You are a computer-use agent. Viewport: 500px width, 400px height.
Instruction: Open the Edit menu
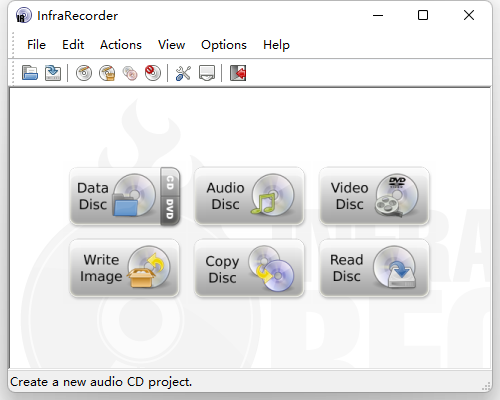click(73, 45)
